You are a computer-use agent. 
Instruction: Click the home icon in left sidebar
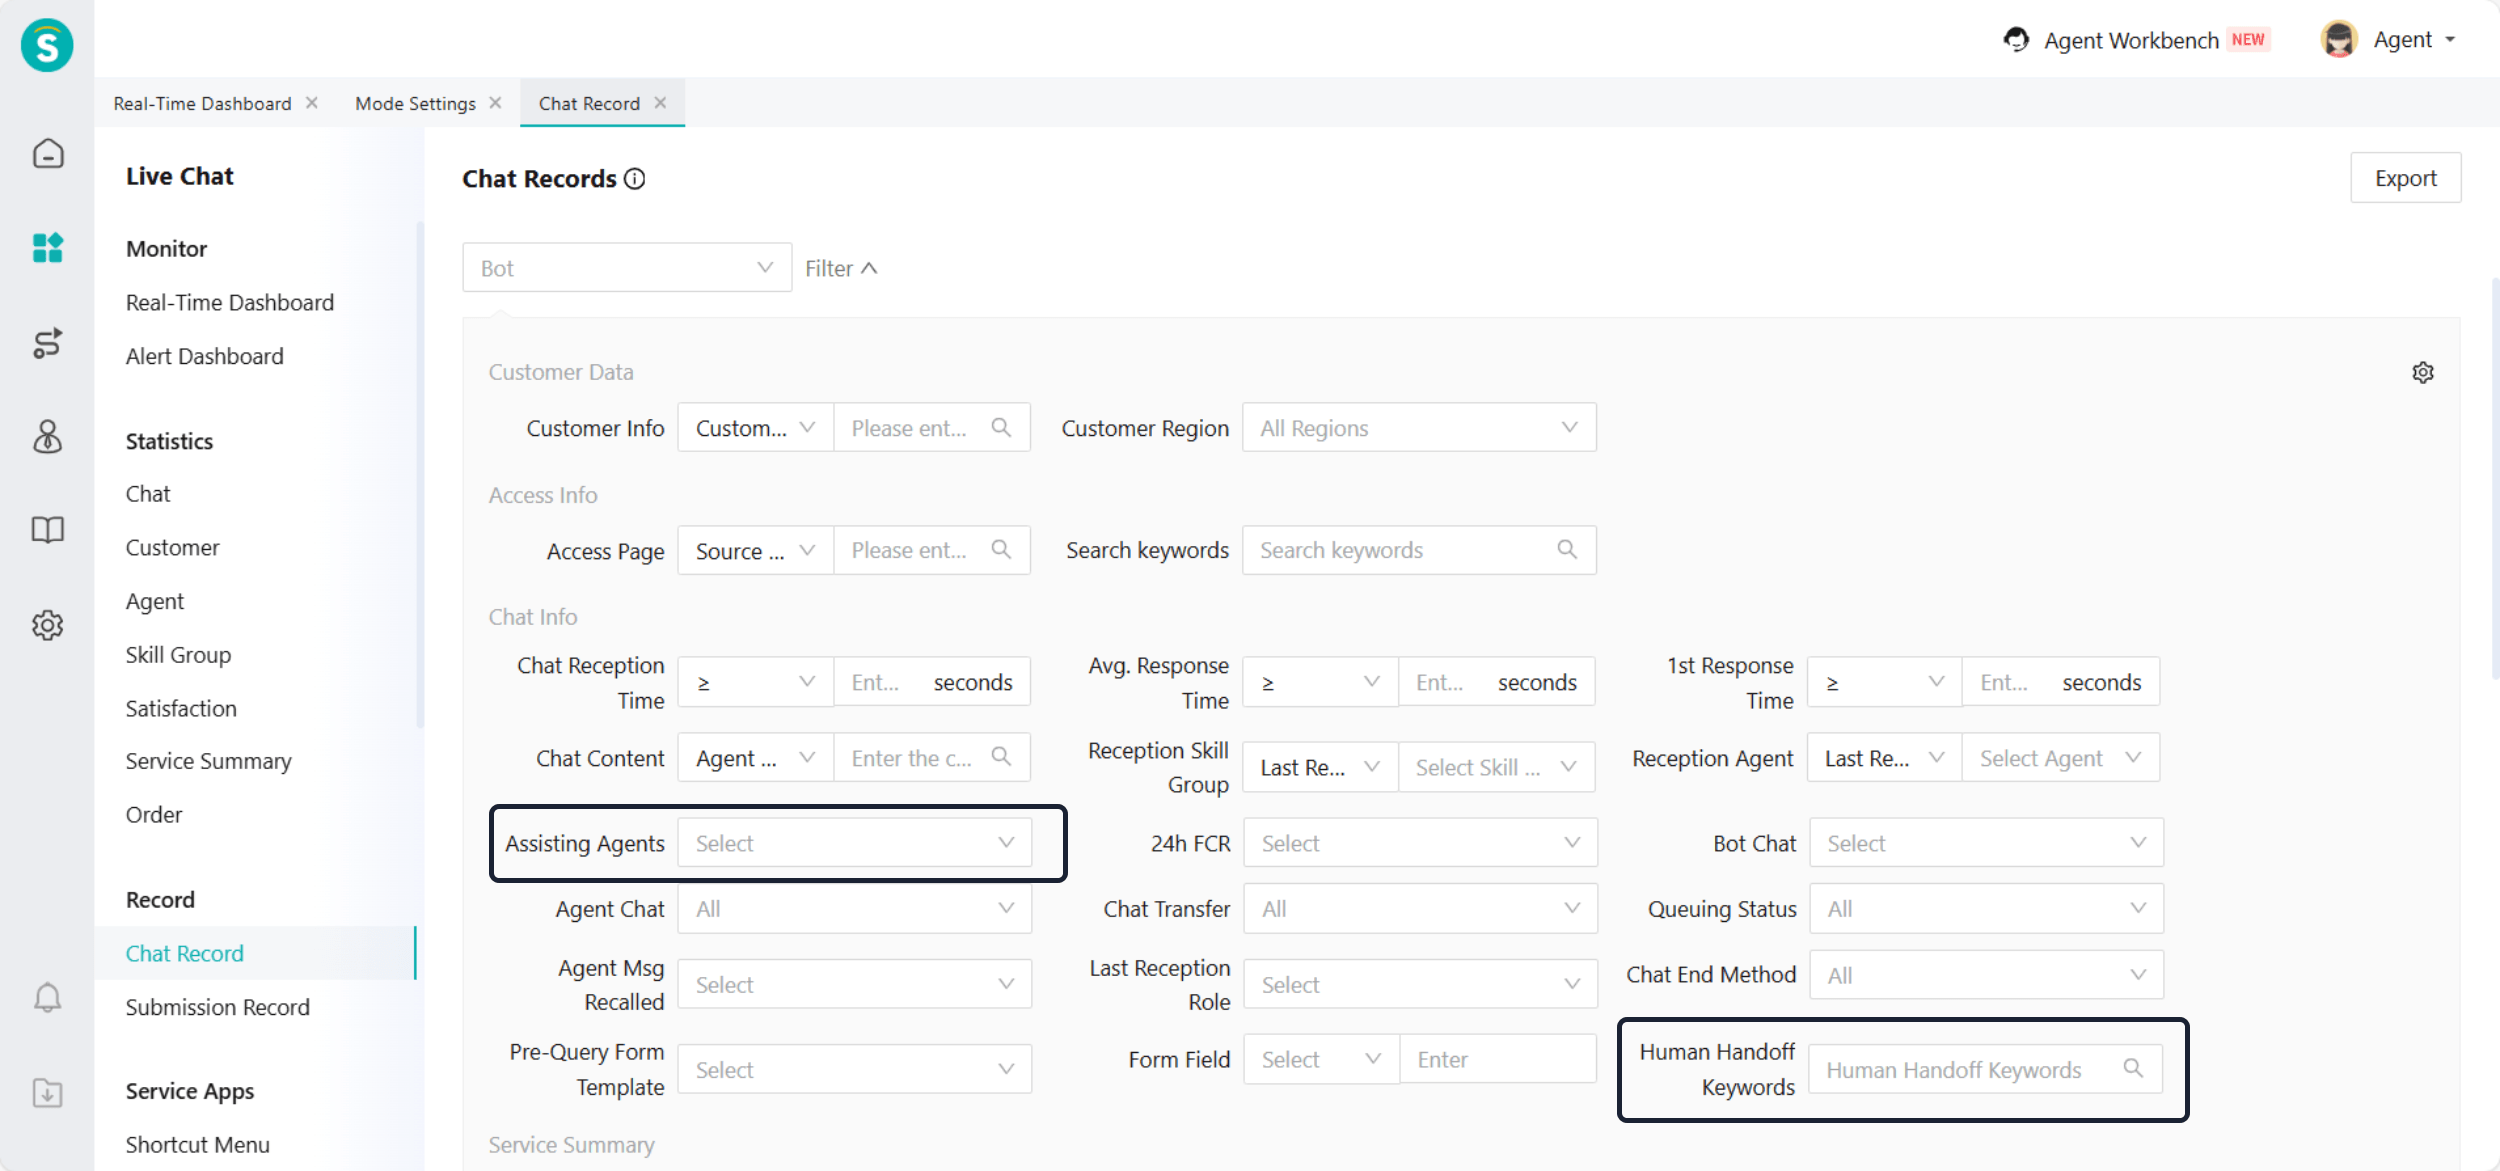(x=47, y=153)
